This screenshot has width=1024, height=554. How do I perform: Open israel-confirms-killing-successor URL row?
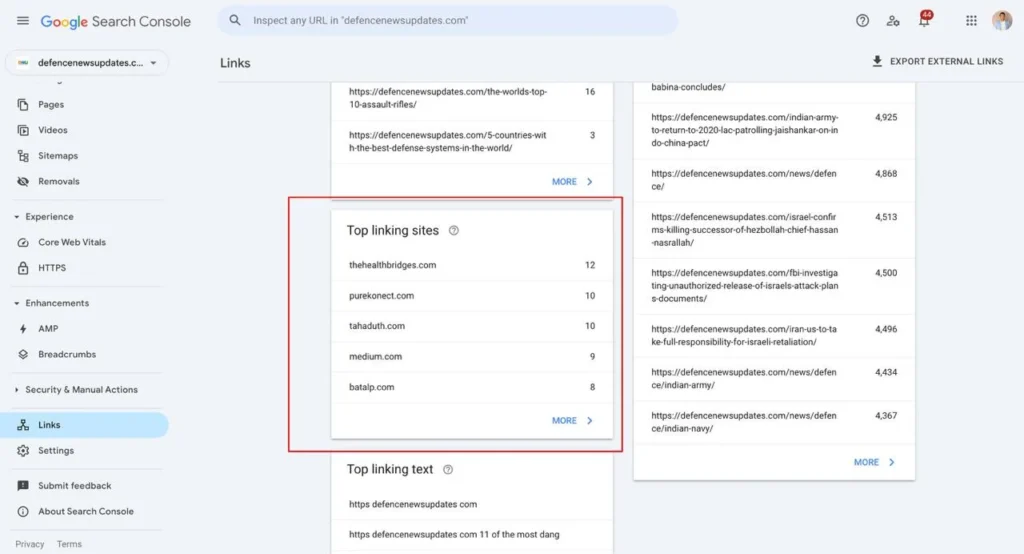(774, 230)
